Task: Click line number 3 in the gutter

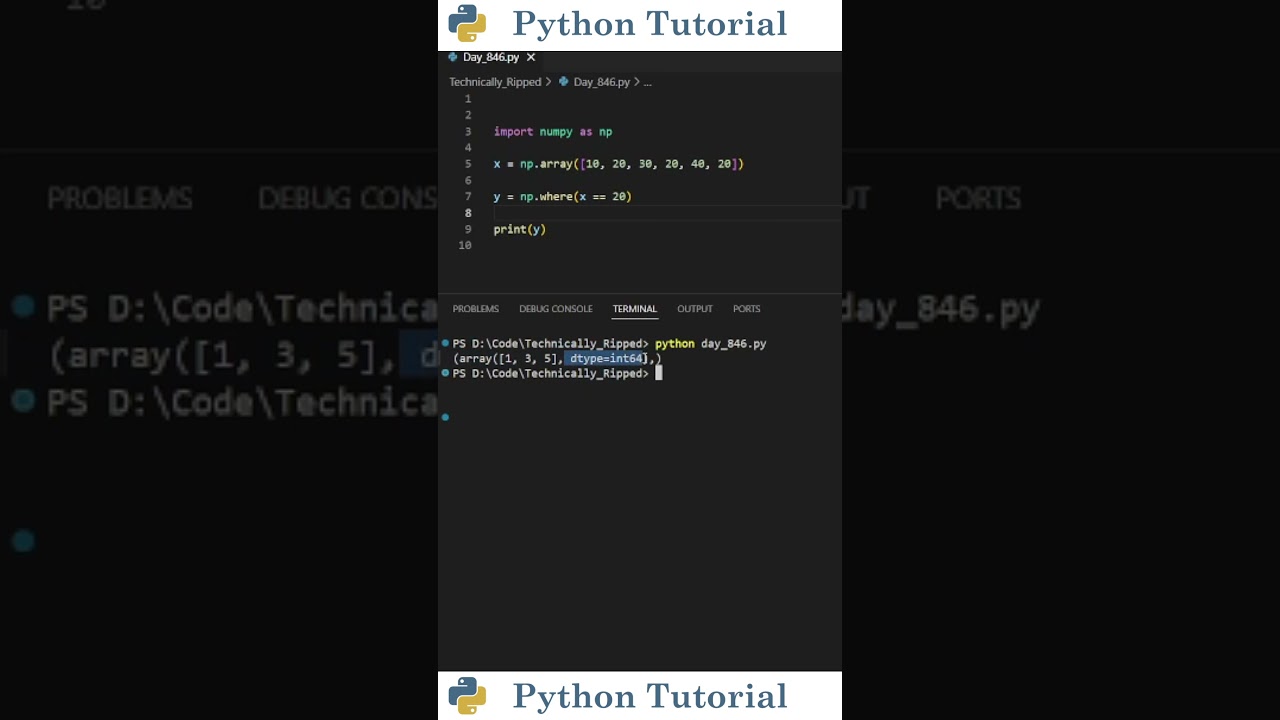Action: (468, 132)
